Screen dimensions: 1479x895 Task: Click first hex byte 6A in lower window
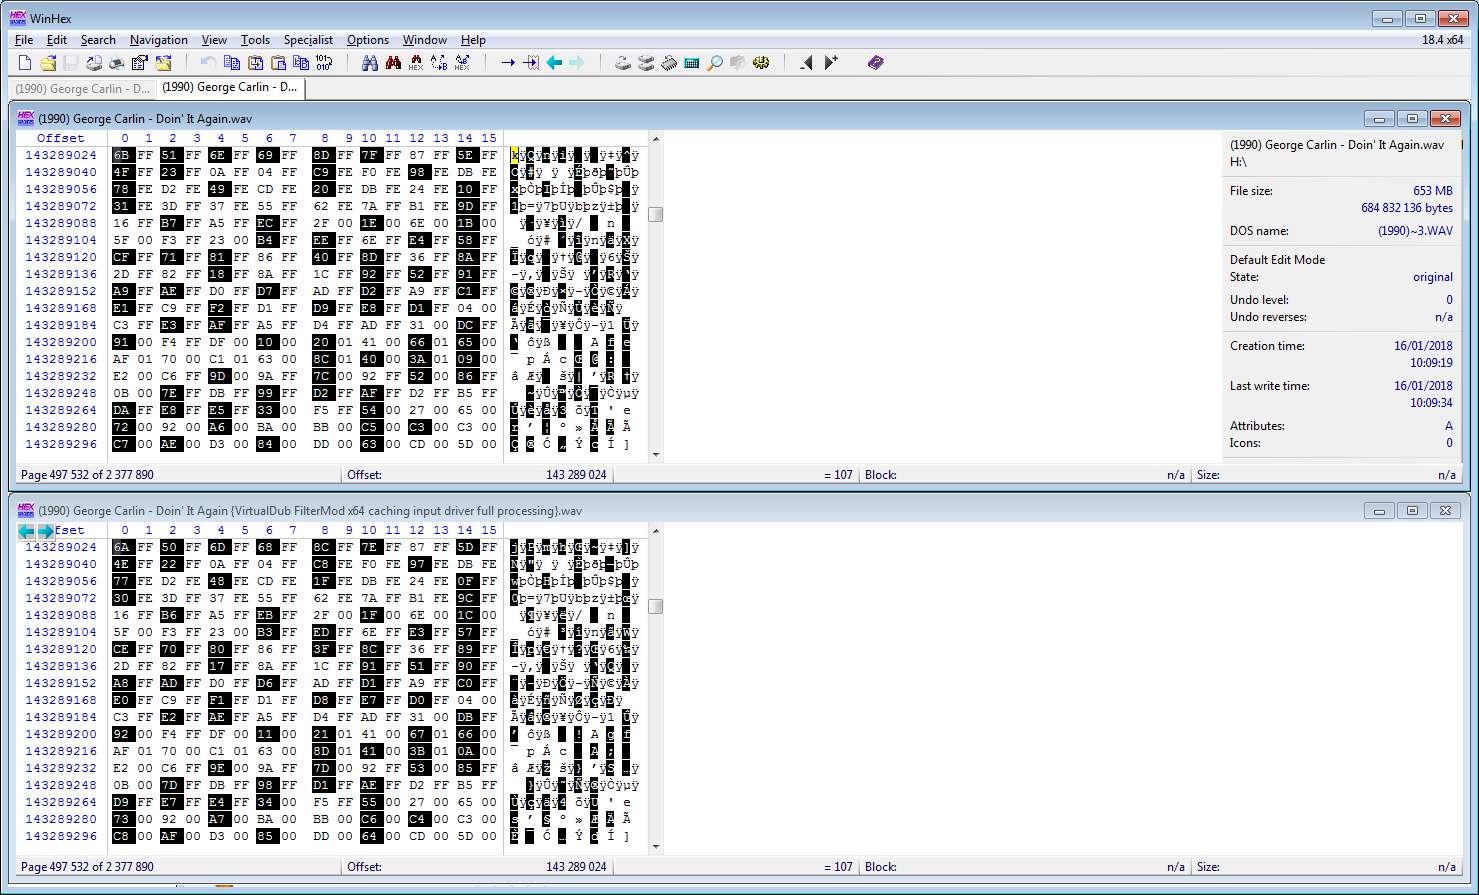(122, 547)
